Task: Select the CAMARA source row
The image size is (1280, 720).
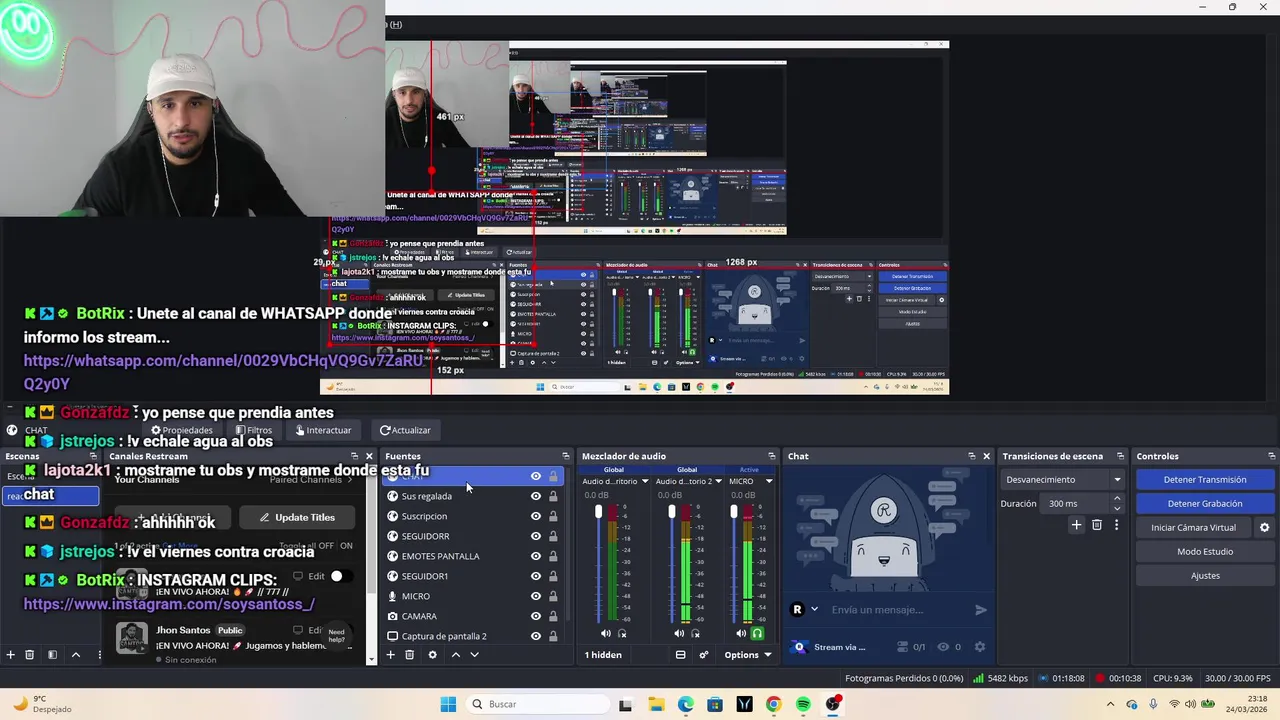Action: click(473, 616)
